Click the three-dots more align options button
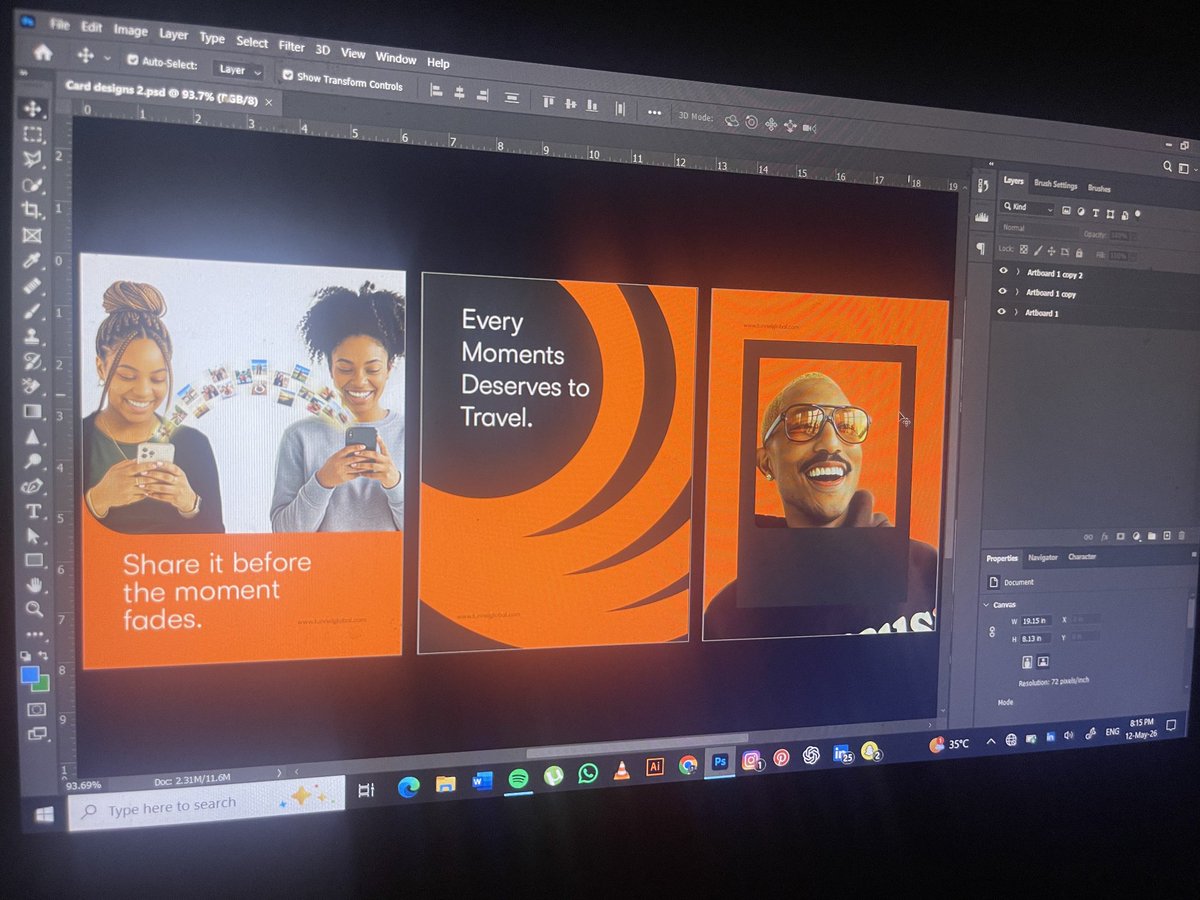 (654, 113)
